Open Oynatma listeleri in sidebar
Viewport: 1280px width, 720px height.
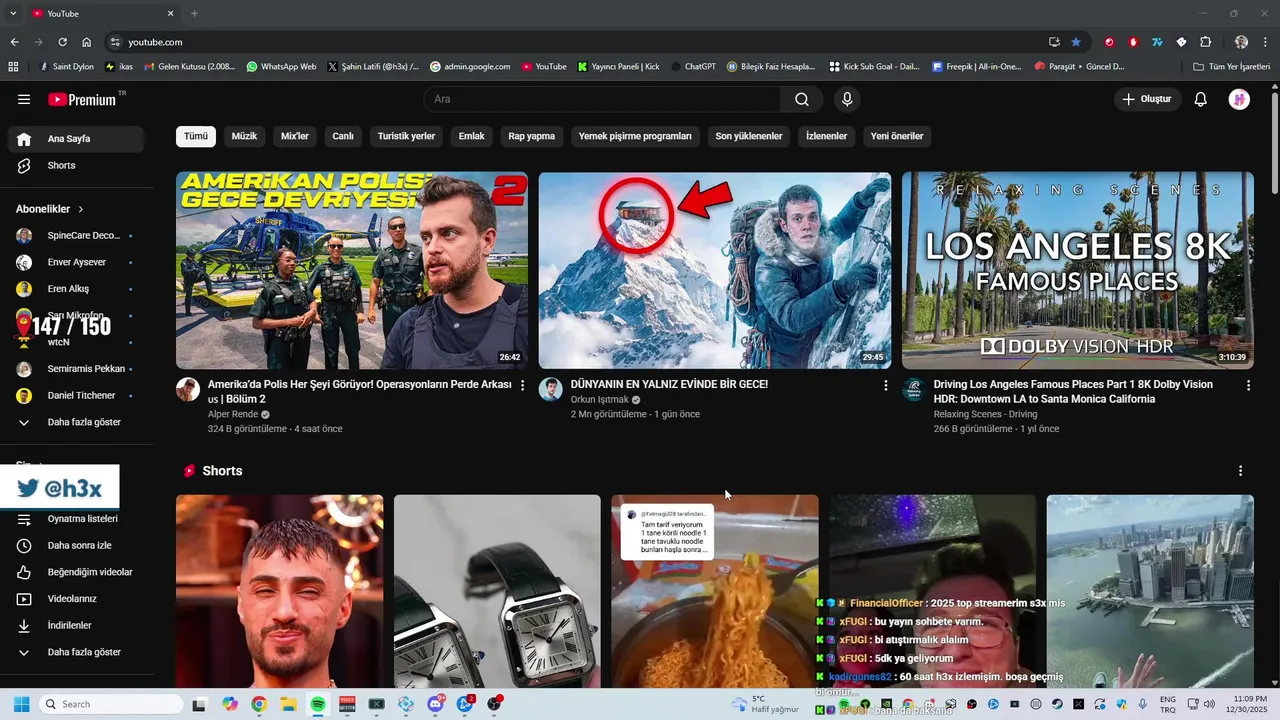(76, 519)
